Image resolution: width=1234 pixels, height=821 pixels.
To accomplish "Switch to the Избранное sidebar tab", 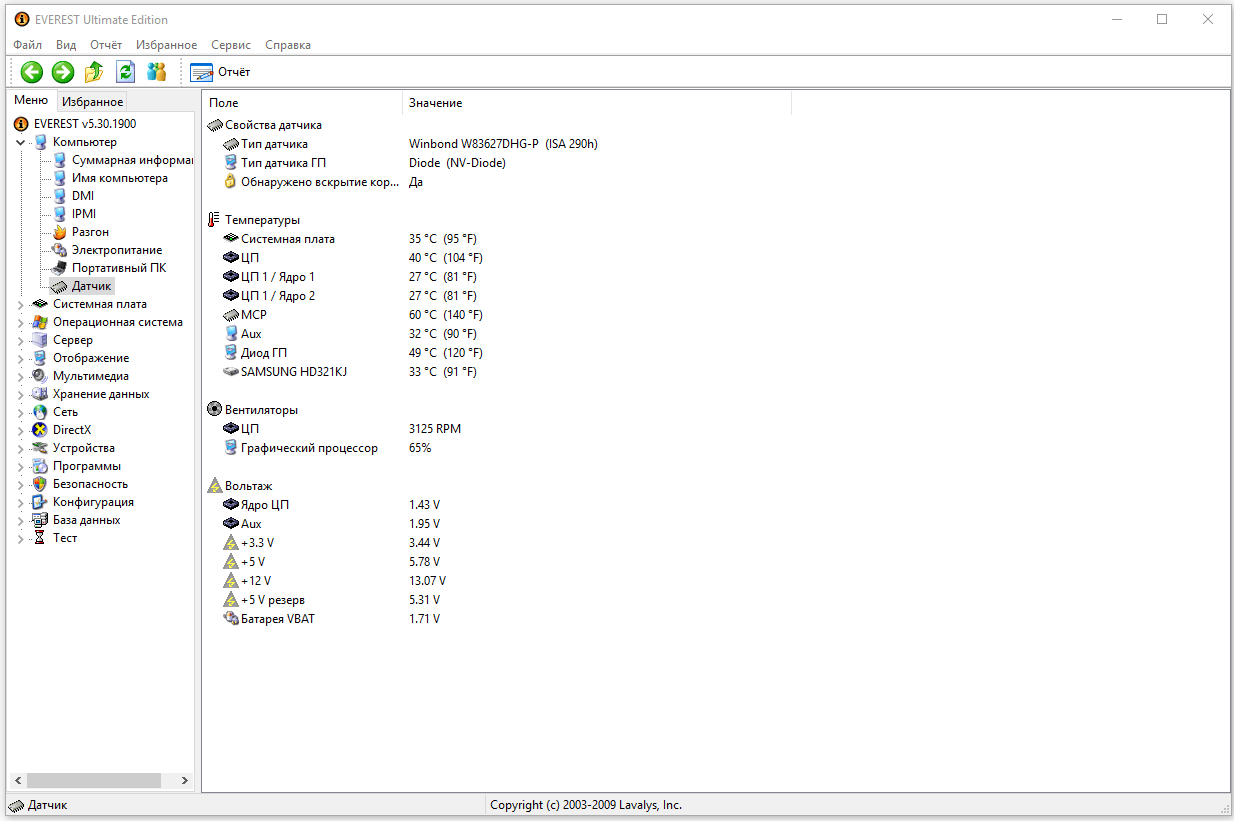I will point(92,101).
